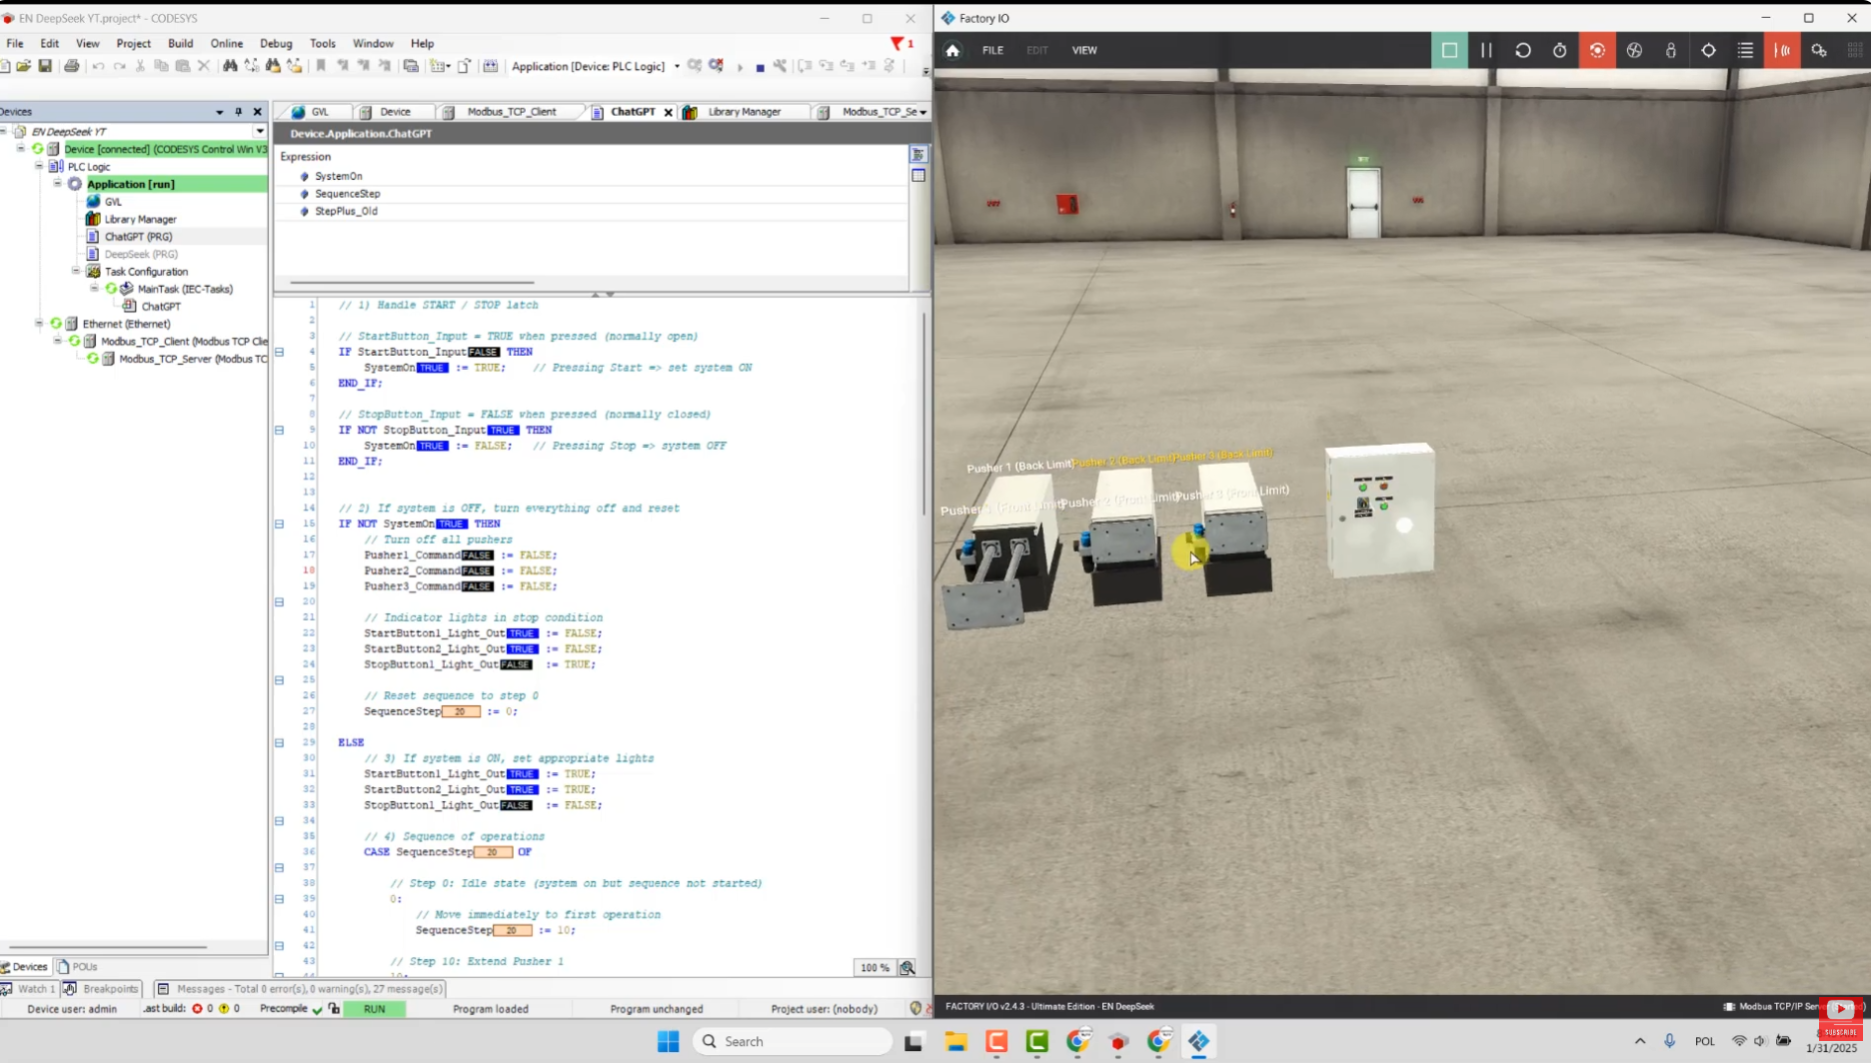Click the zoom magnifier beside 100 %
This screenshot has width=1871, height=1063.
(x=907, y=967)
